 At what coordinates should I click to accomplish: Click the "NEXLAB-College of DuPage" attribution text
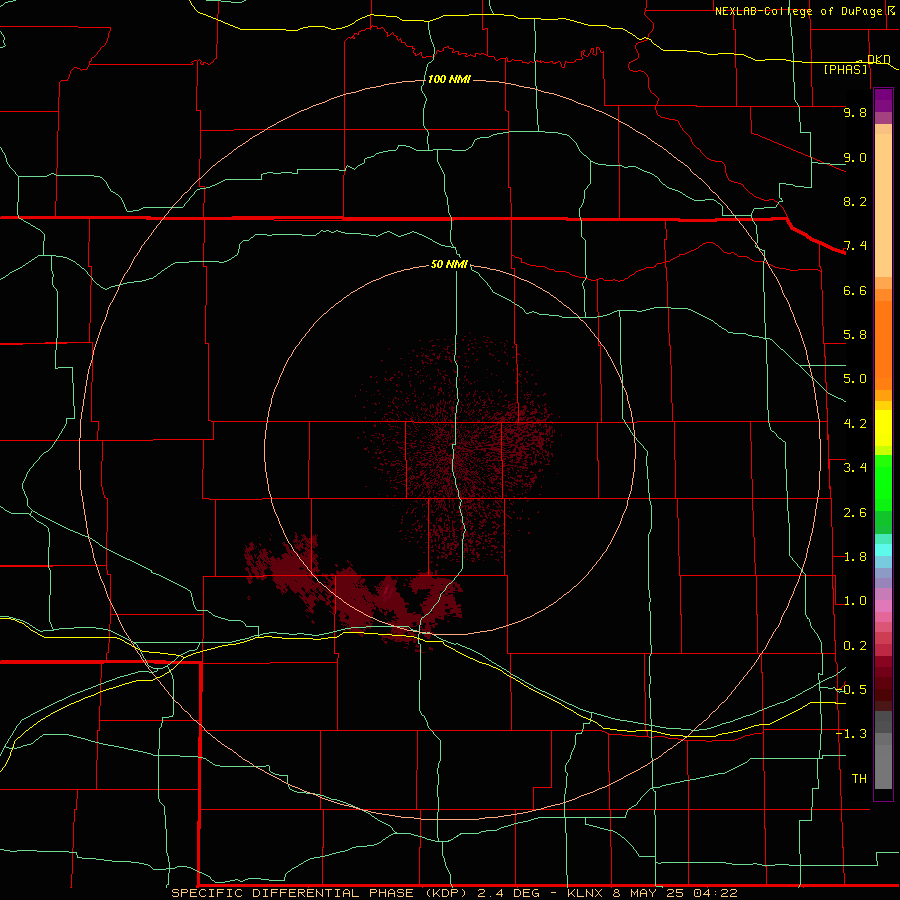pos(798,11)
